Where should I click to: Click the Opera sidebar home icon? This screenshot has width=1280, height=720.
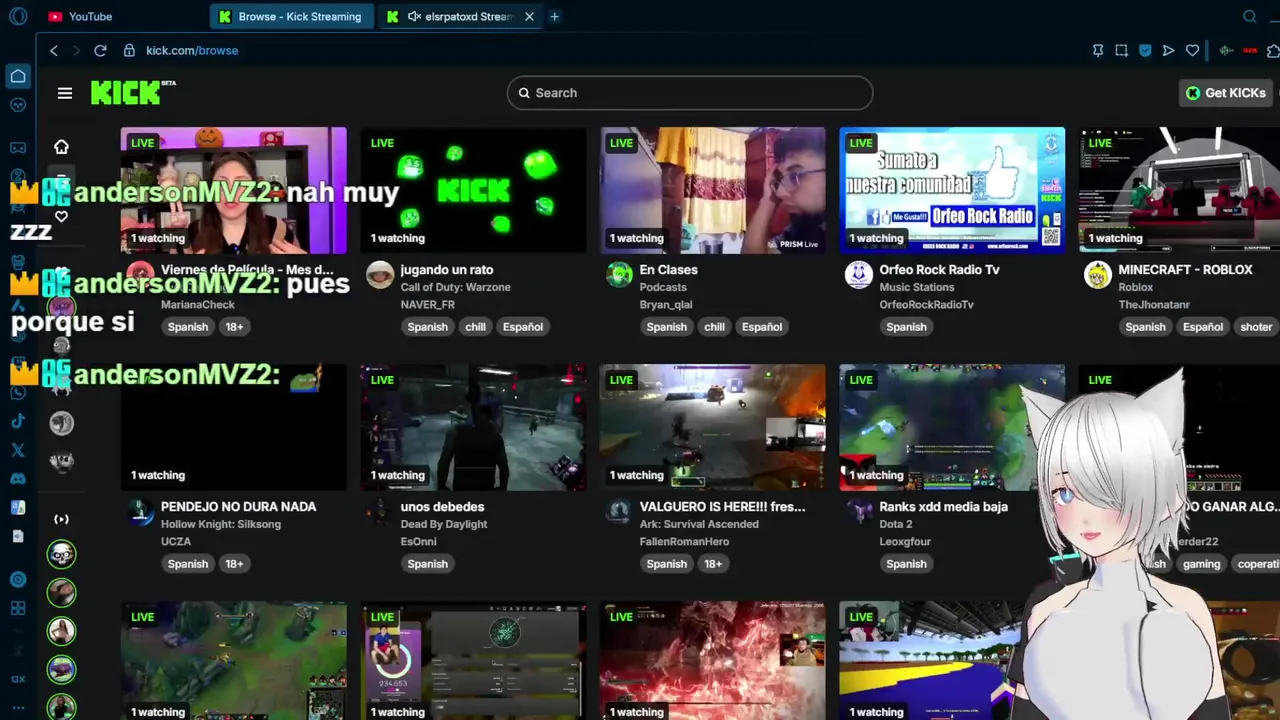[18, 76]
